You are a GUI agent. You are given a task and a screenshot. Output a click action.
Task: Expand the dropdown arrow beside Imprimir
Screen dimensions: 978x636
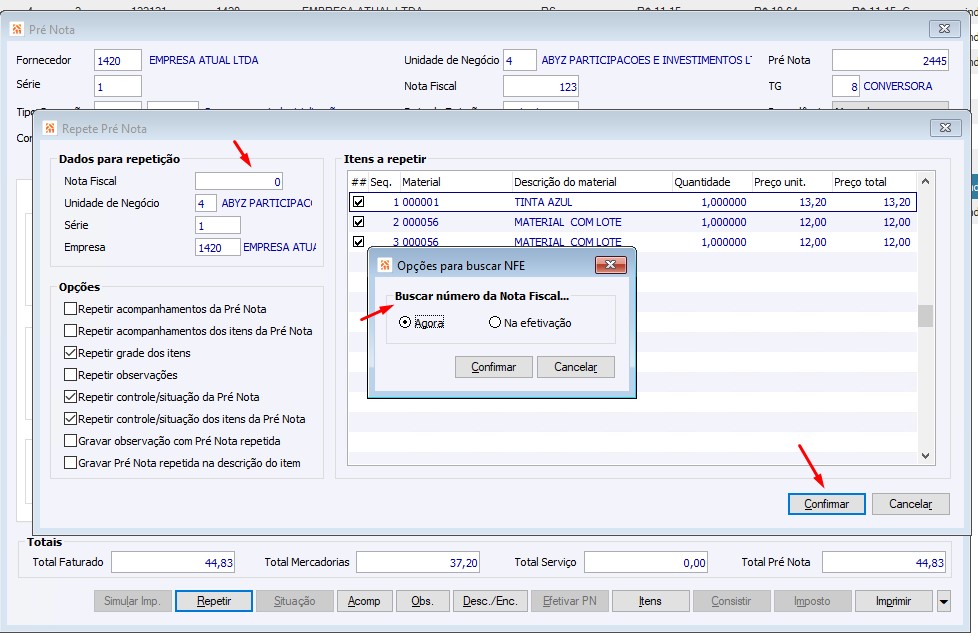pos(944,602)
